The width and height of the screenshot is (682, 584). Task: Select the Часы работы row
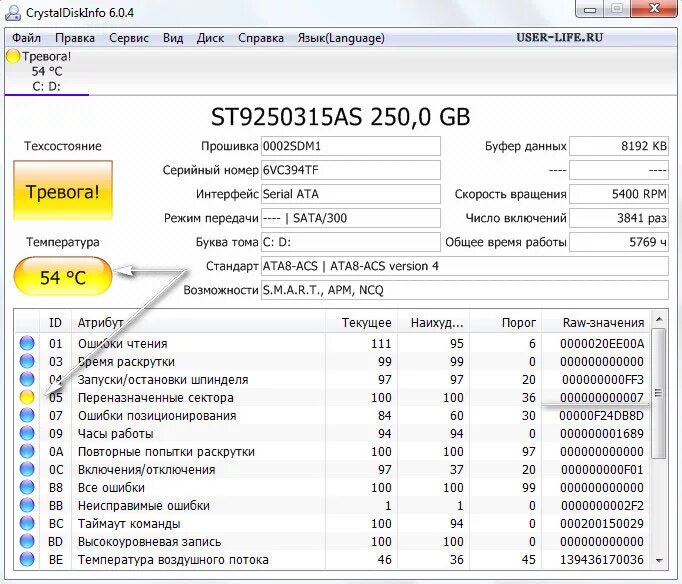click(x=333, y=434)
